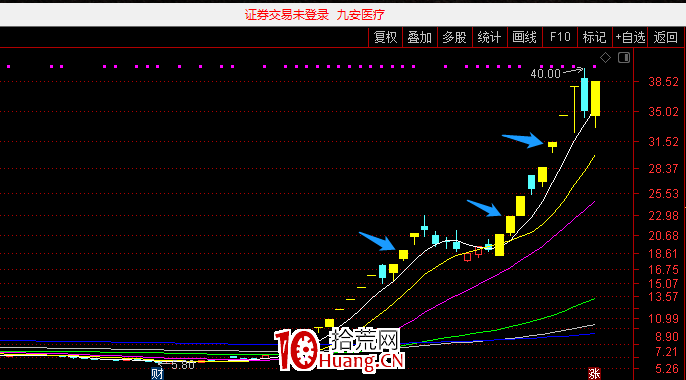Image resolution: width=686 pixels, height=380 pixels.
Task: Open the 复权 price adjustment option
Action: point(385,37)
